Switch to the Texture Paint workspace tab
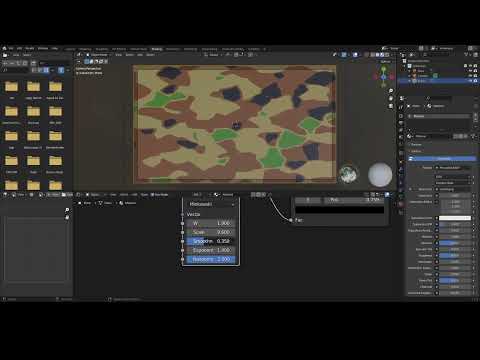The height and width of the screenshot is (360, 480). [138, 49]
